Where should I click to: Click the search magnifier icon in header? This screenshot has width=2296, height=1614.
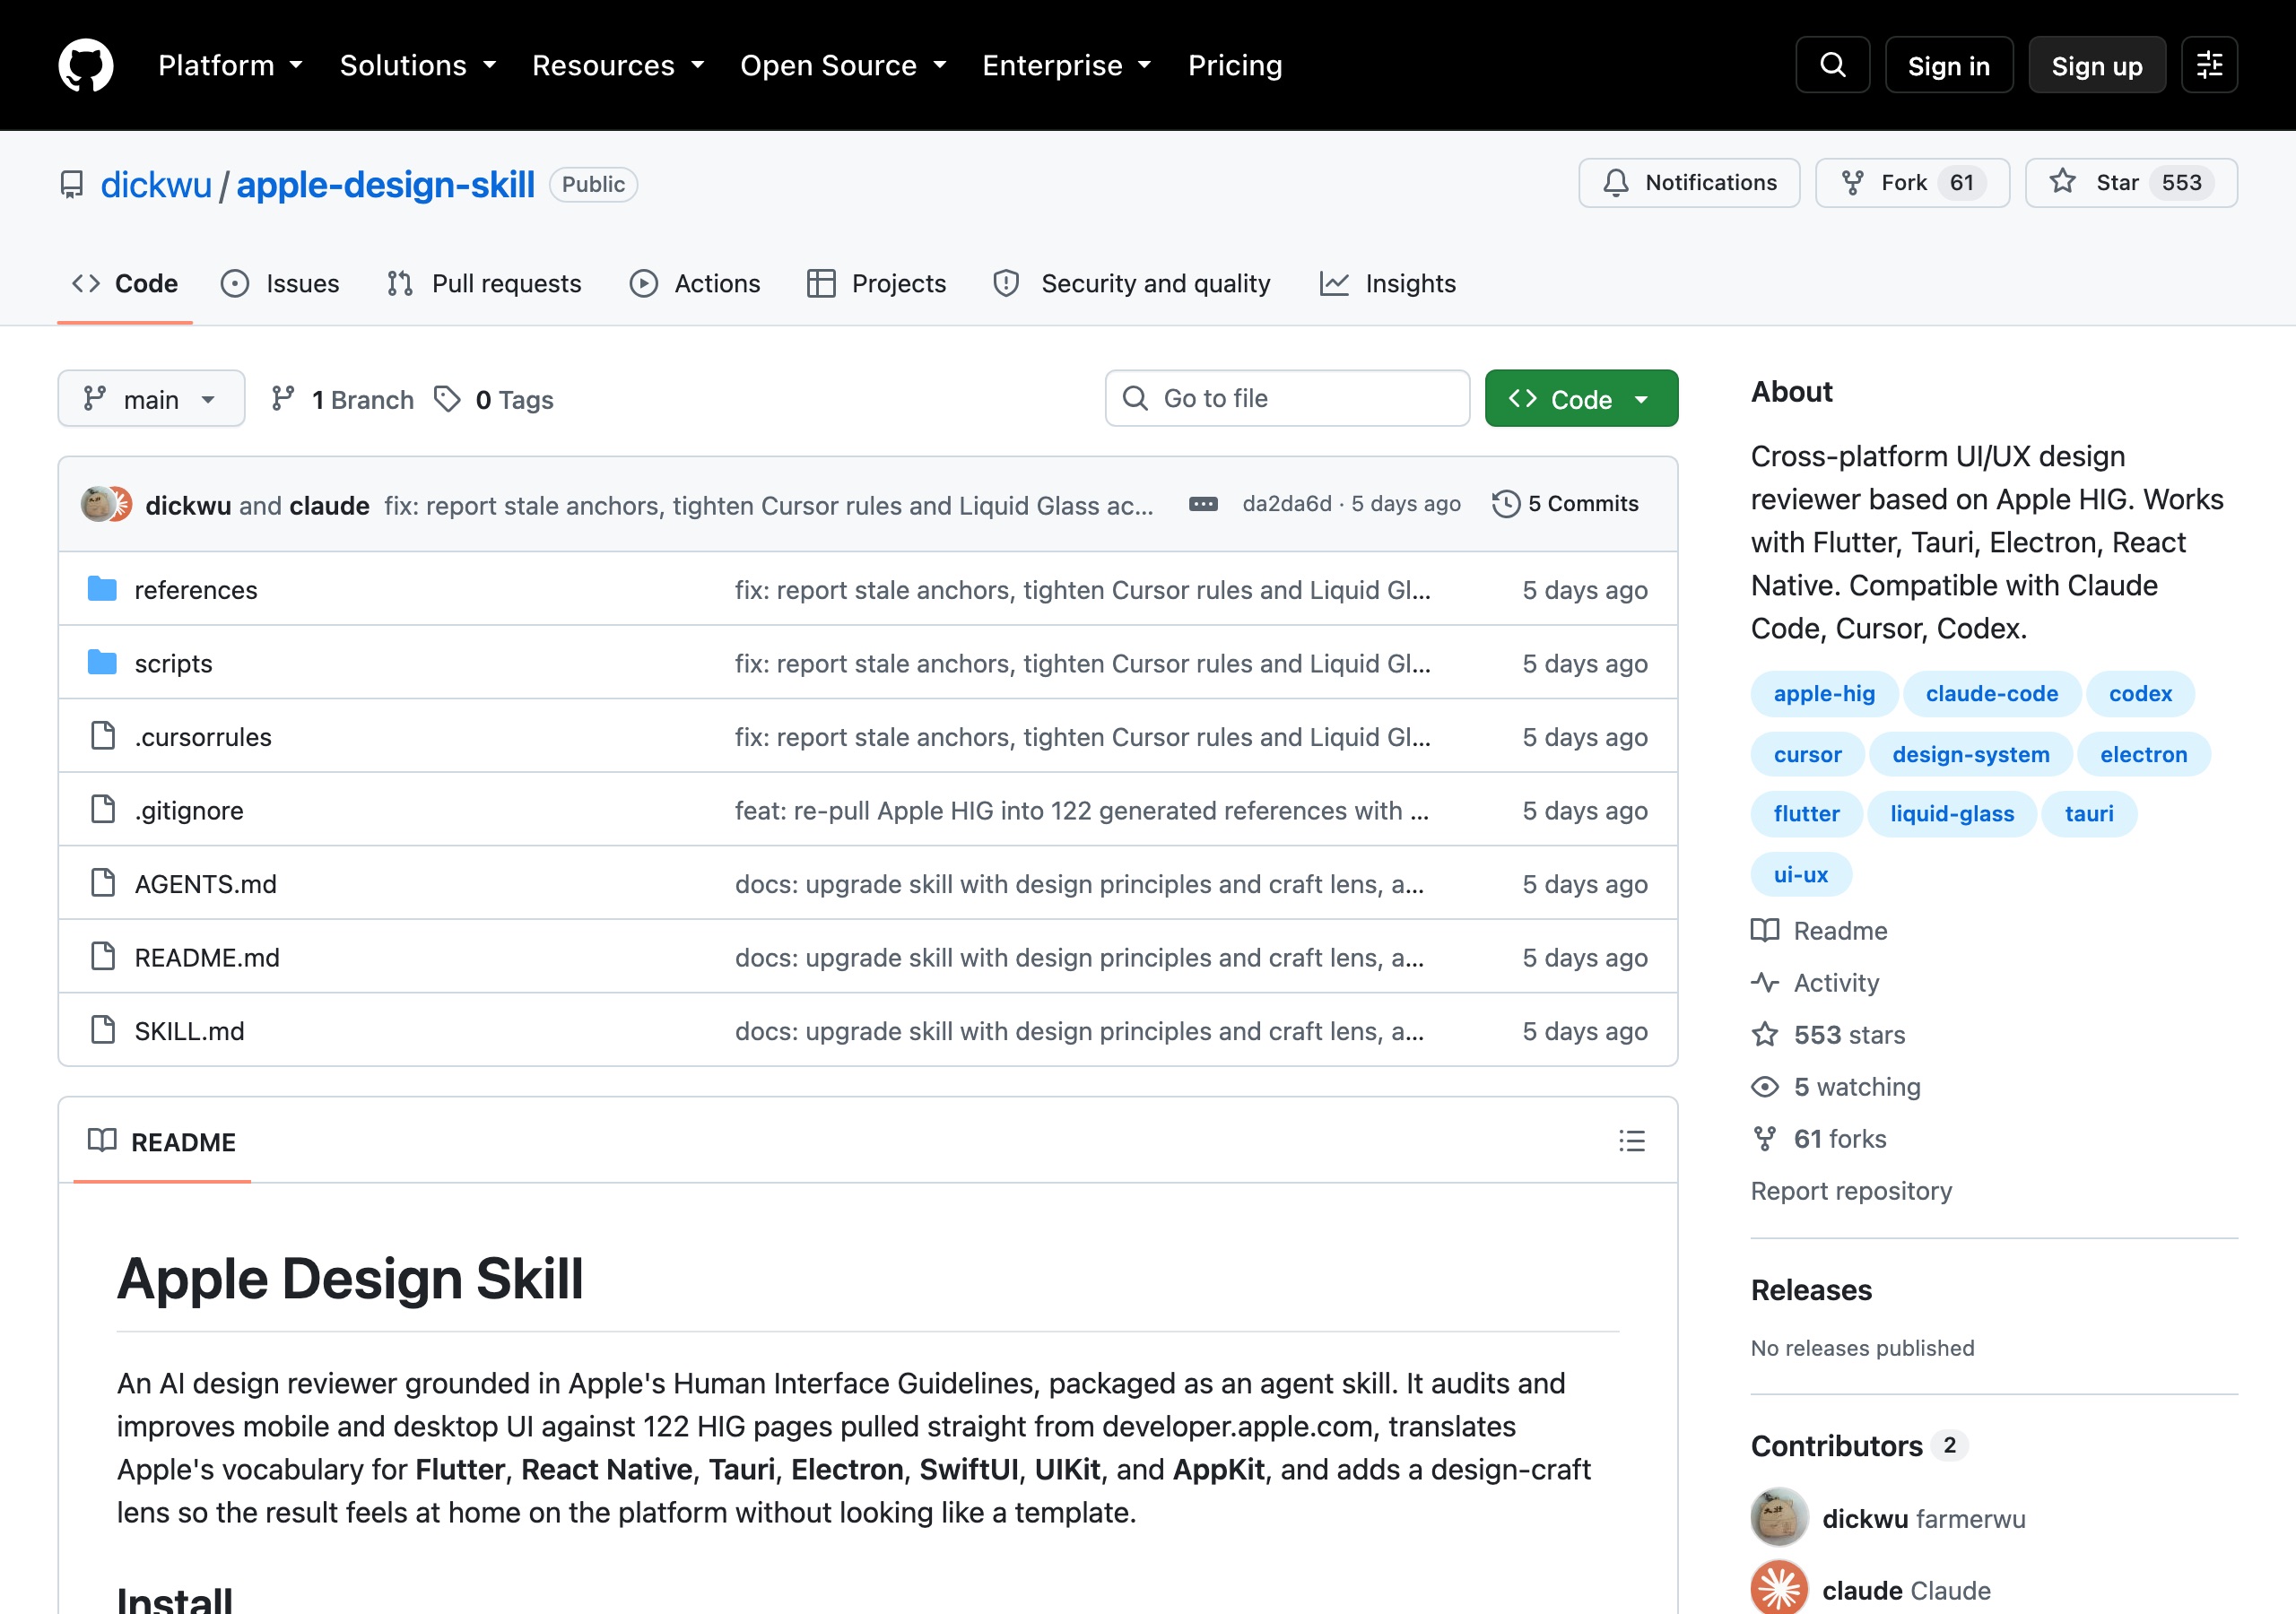pyautogui.click(x=1832, y=65)
